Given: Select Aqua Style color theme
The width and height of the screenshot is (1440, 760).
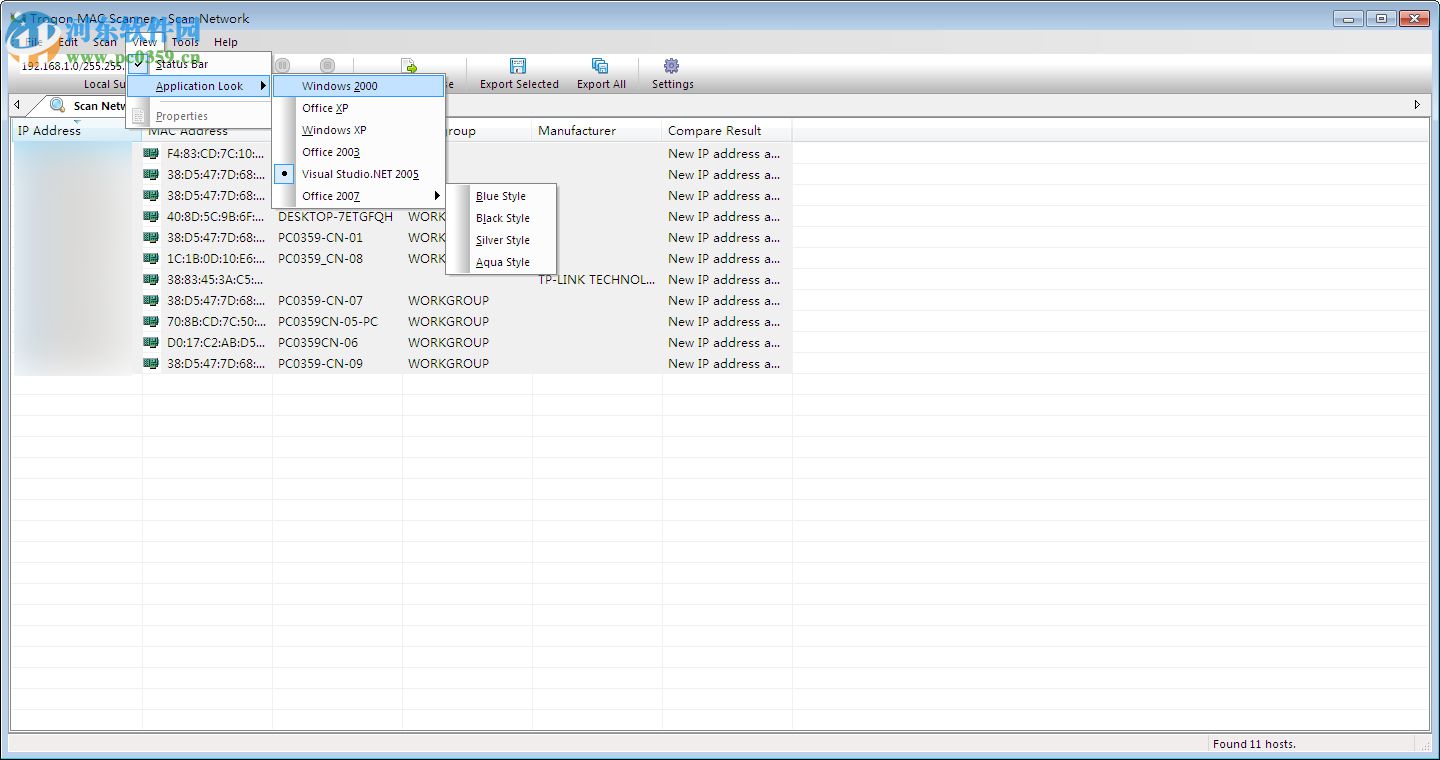Looking at the screenshot, I should pos(502,262).
